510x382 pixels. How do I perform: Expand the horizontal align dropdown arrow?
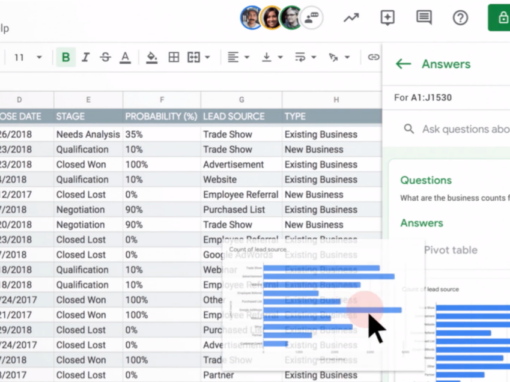(x=247, y=57)
